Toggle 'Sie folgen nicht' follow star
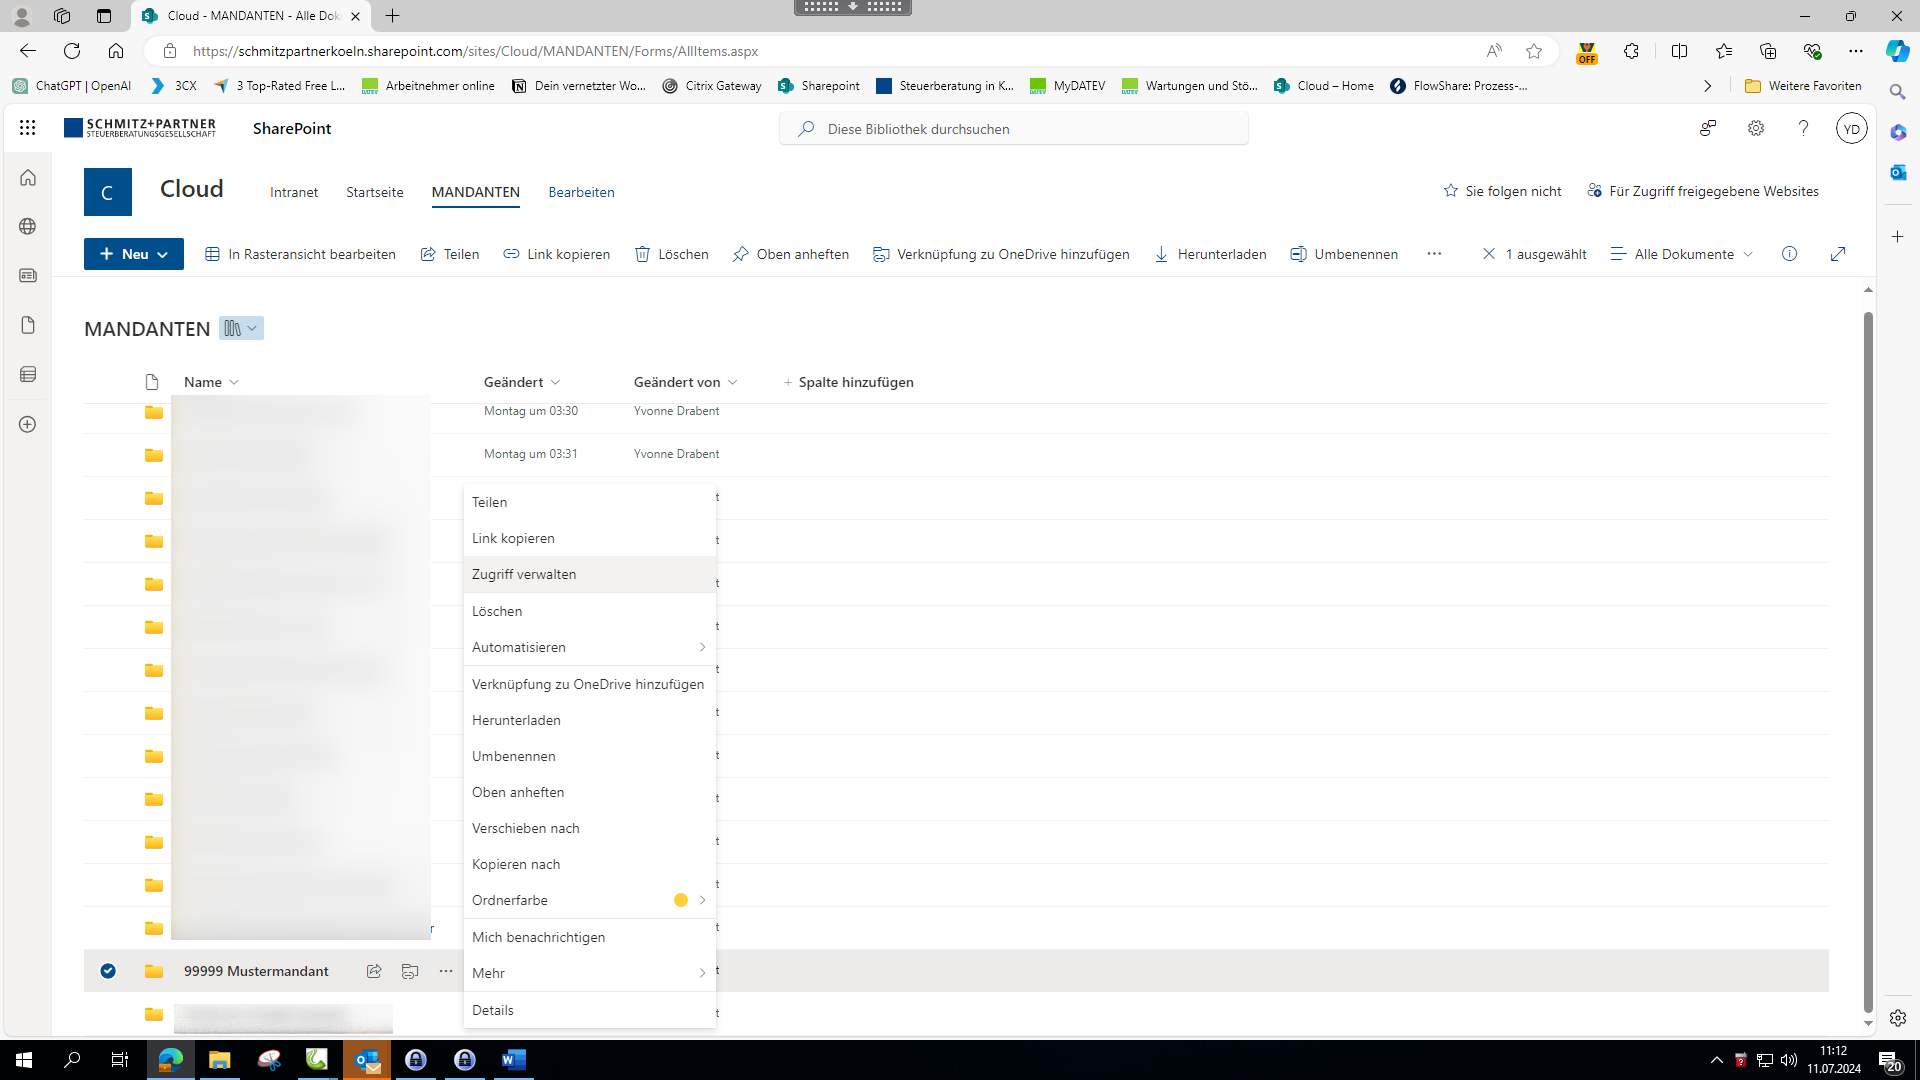1920x1080 pixels. [1451, 191]
